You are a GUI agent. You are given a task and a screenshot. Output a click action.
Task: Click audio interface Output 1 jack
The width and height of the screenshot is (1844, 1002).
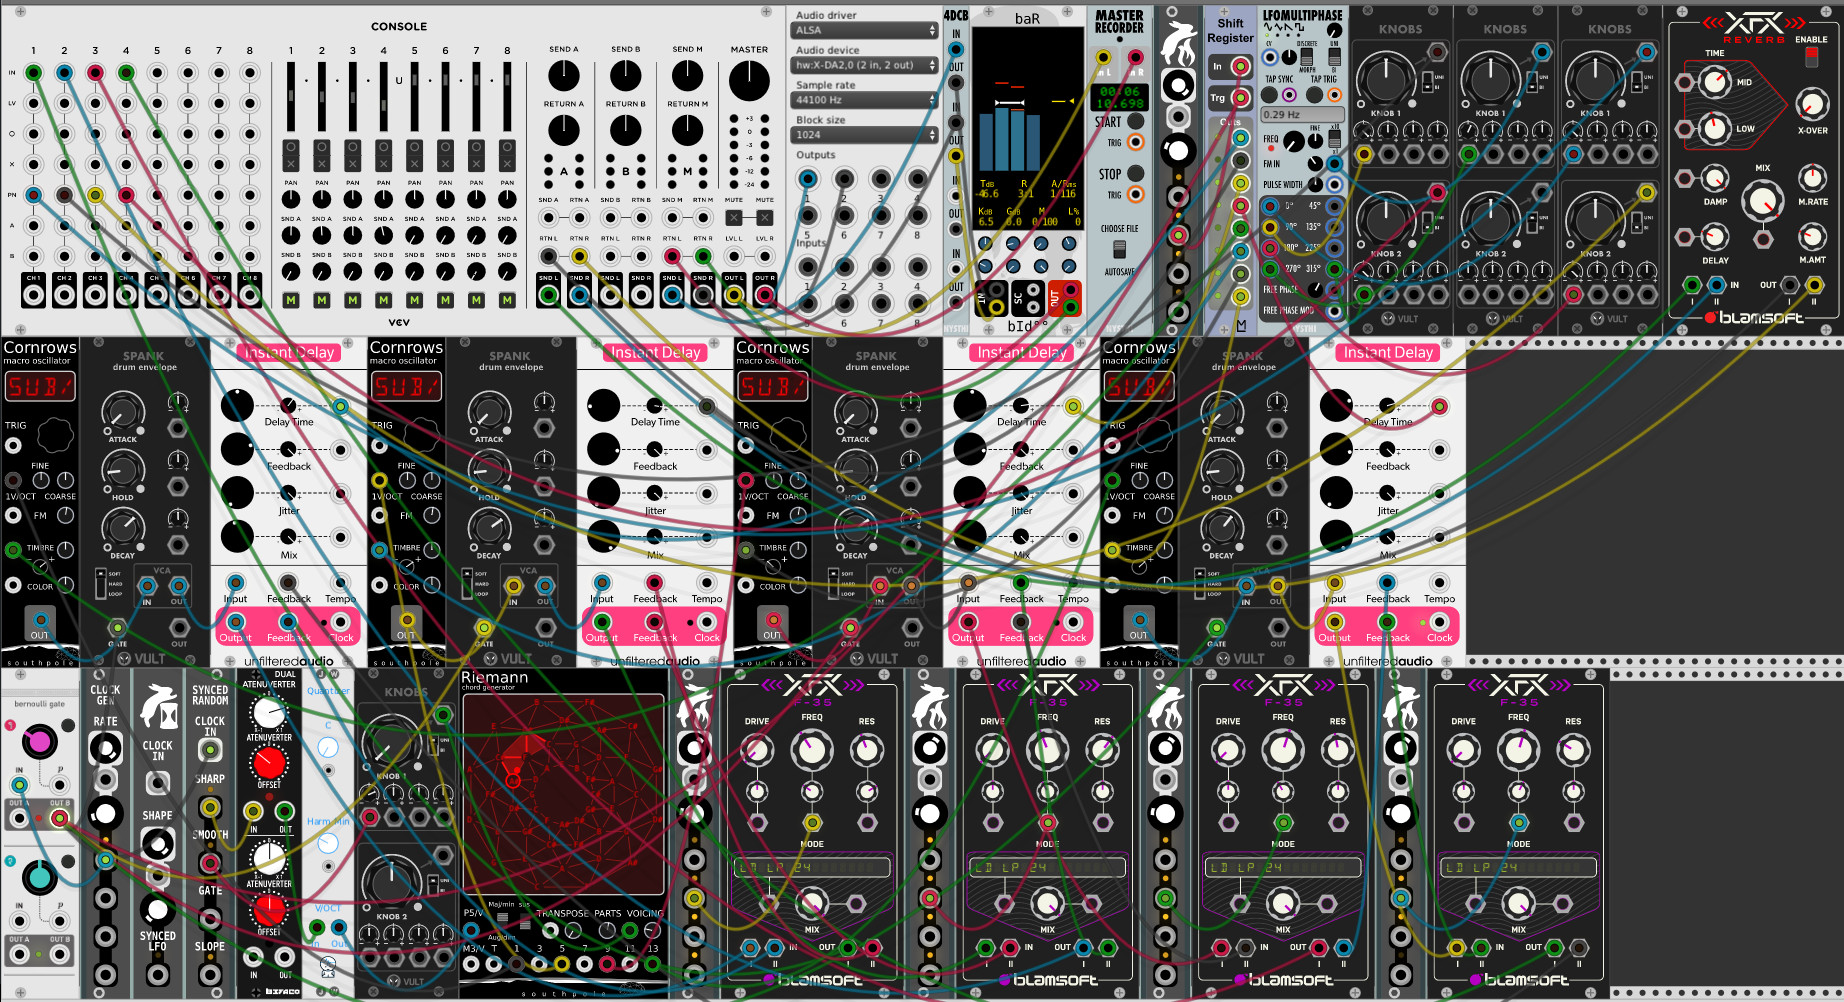pyautogui.click(x=807, y=179)
